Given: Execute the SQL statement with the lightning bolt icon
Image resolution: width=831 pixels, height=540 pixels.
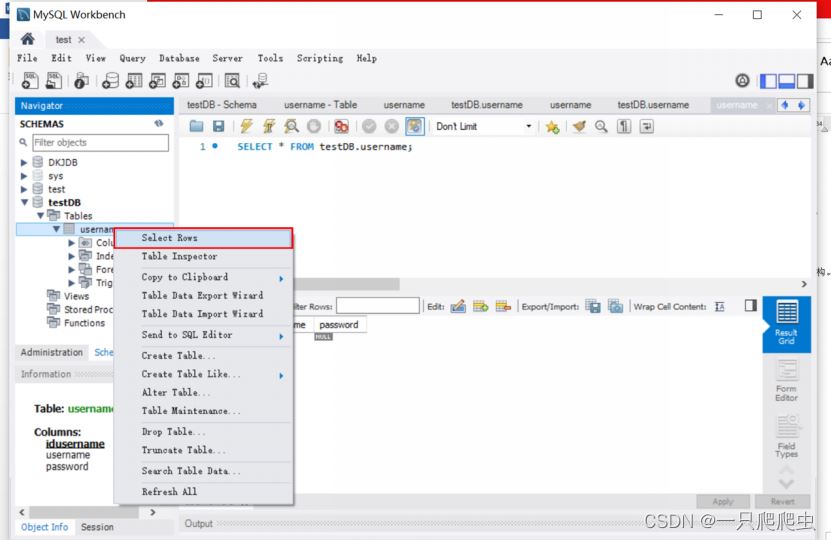Looking at the screenshot, I should tap(246, 127).
